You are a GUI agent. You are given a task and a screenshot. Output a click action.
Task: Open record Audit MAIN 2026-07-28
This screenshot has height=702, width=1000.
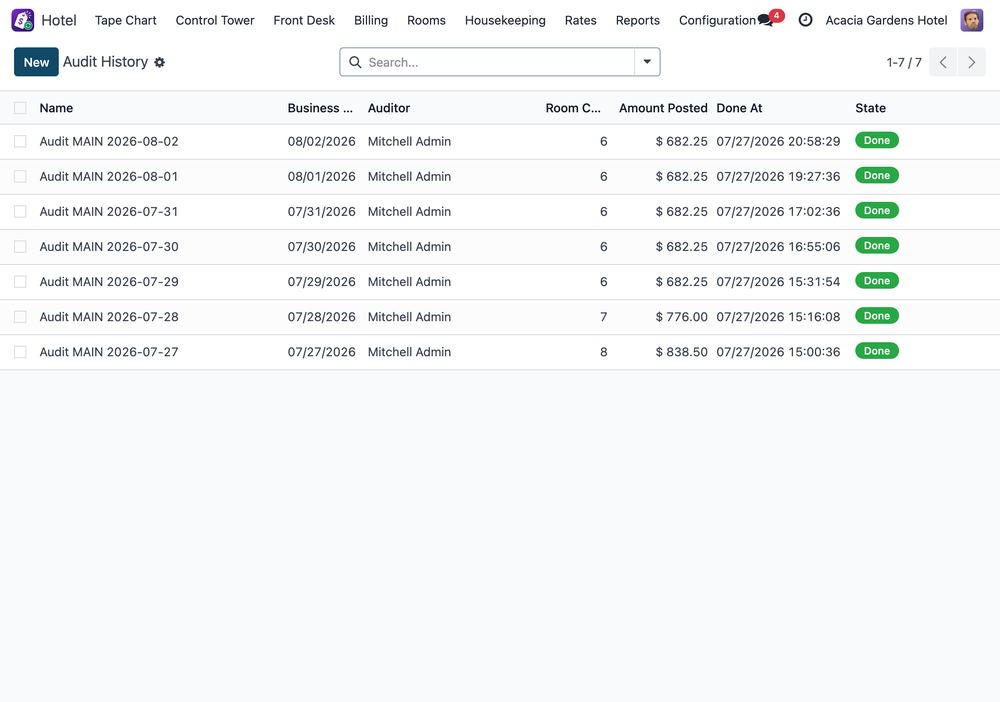pos(109,317)
